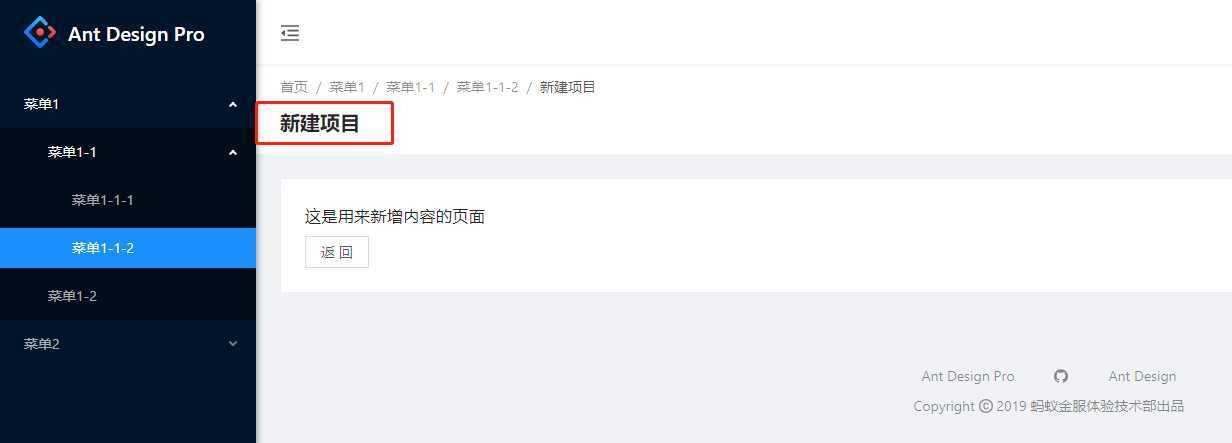This screenshot has height=443, width=1232.
Task: Collapse sidebar with menu fold icon
Action: tap(290, 33)
